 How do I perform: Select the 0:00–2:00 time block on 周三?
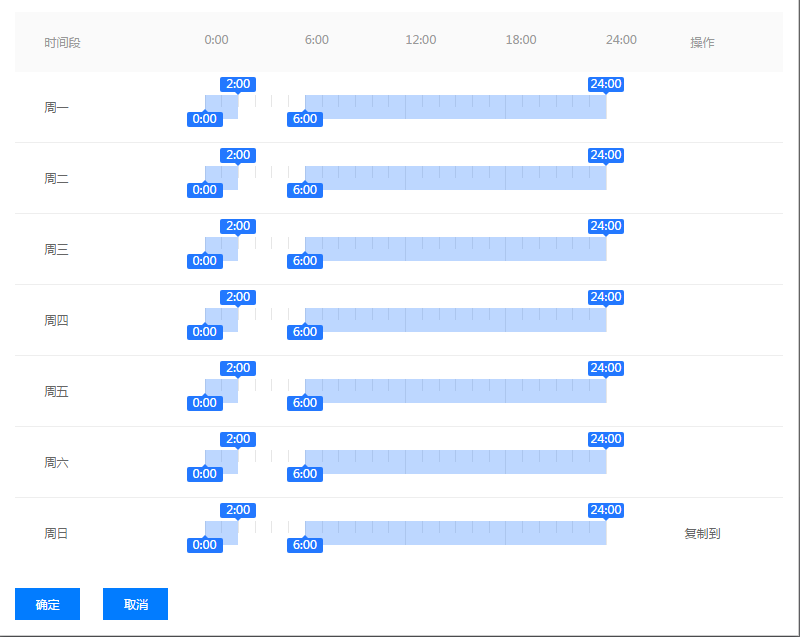pyautogui.click(x=221, y=249)
